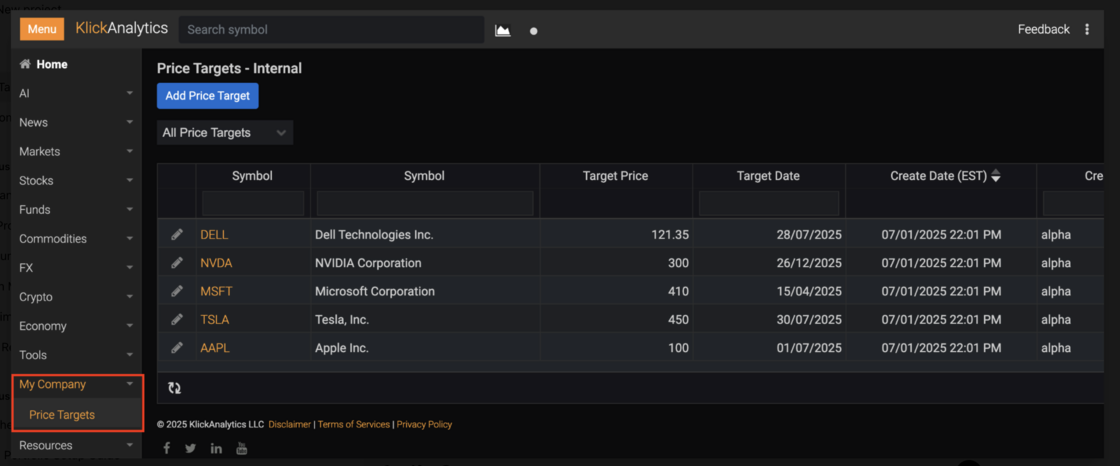This screenshot has width=1120, height=466.
Task: Click the 121.35 target price value
Action: [669, 234]
